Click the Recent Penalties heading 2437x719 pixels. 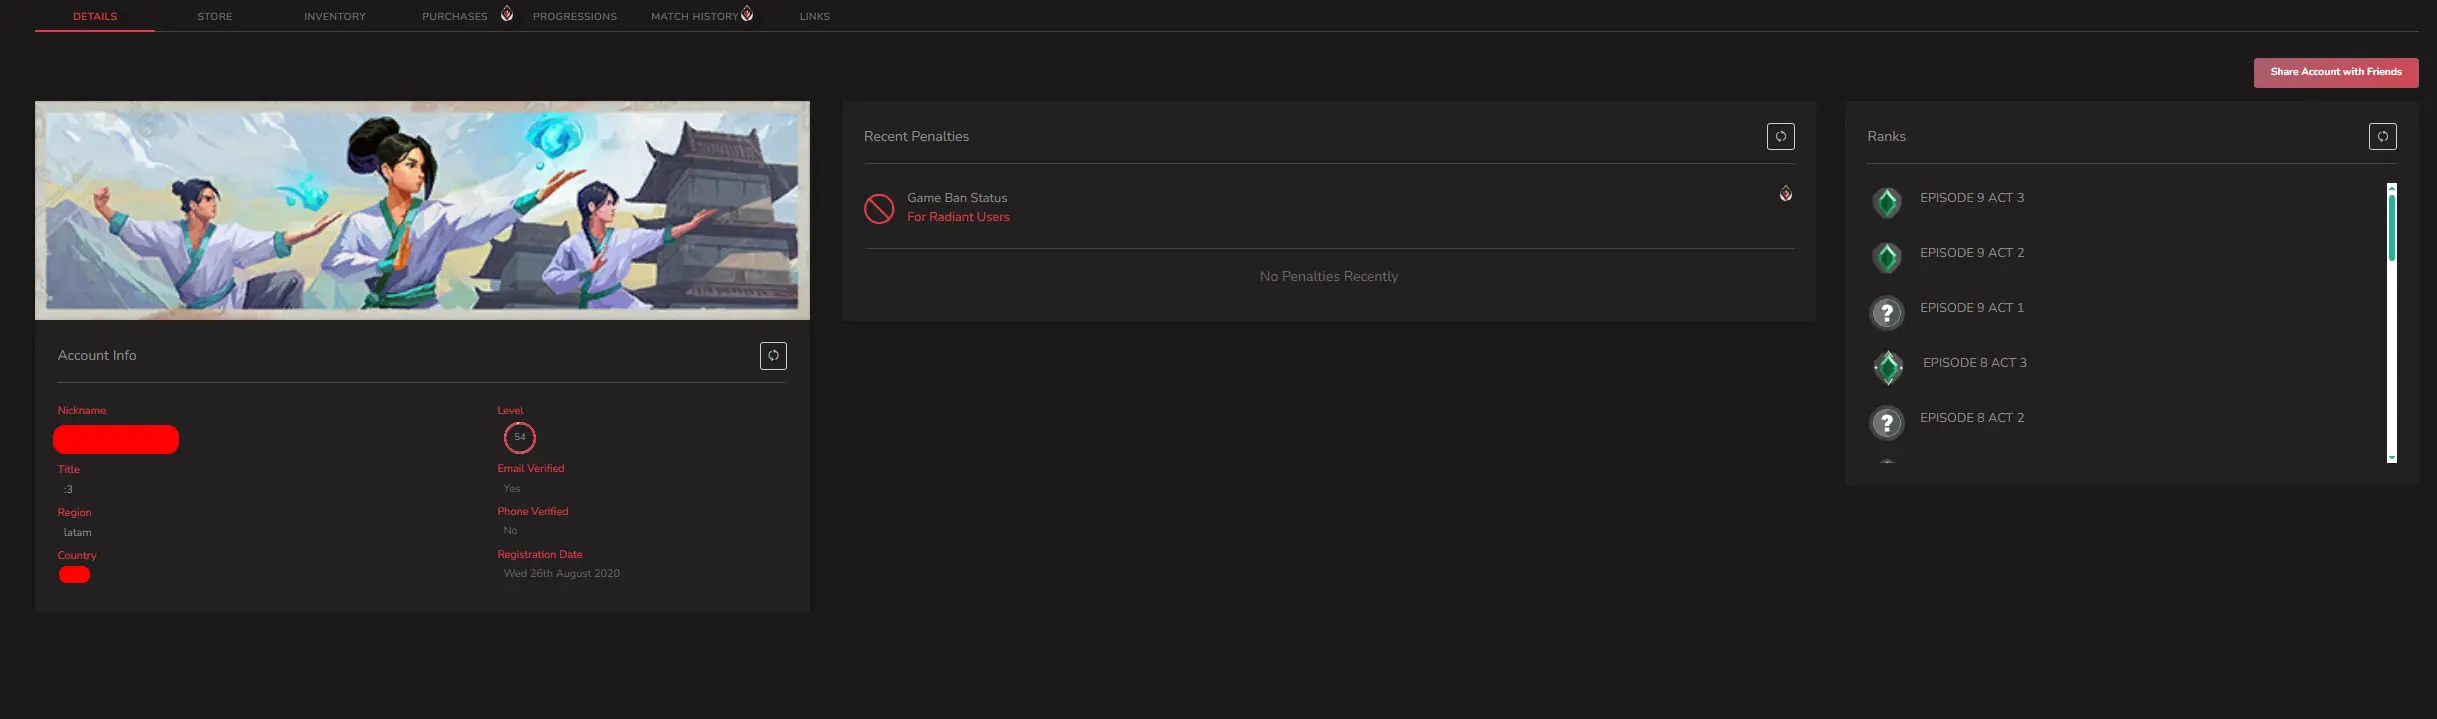point(916,136)
